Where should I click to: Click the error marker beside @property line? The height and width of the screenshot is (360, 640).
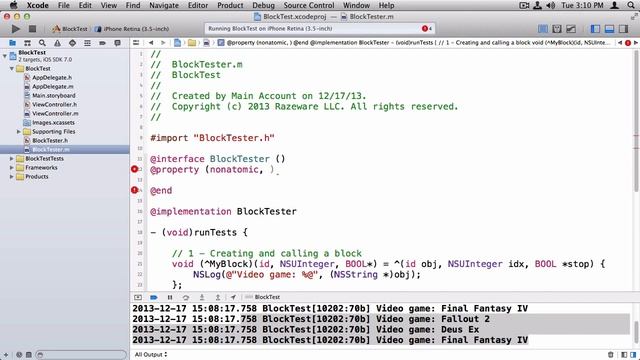click(x=134, y=169)
